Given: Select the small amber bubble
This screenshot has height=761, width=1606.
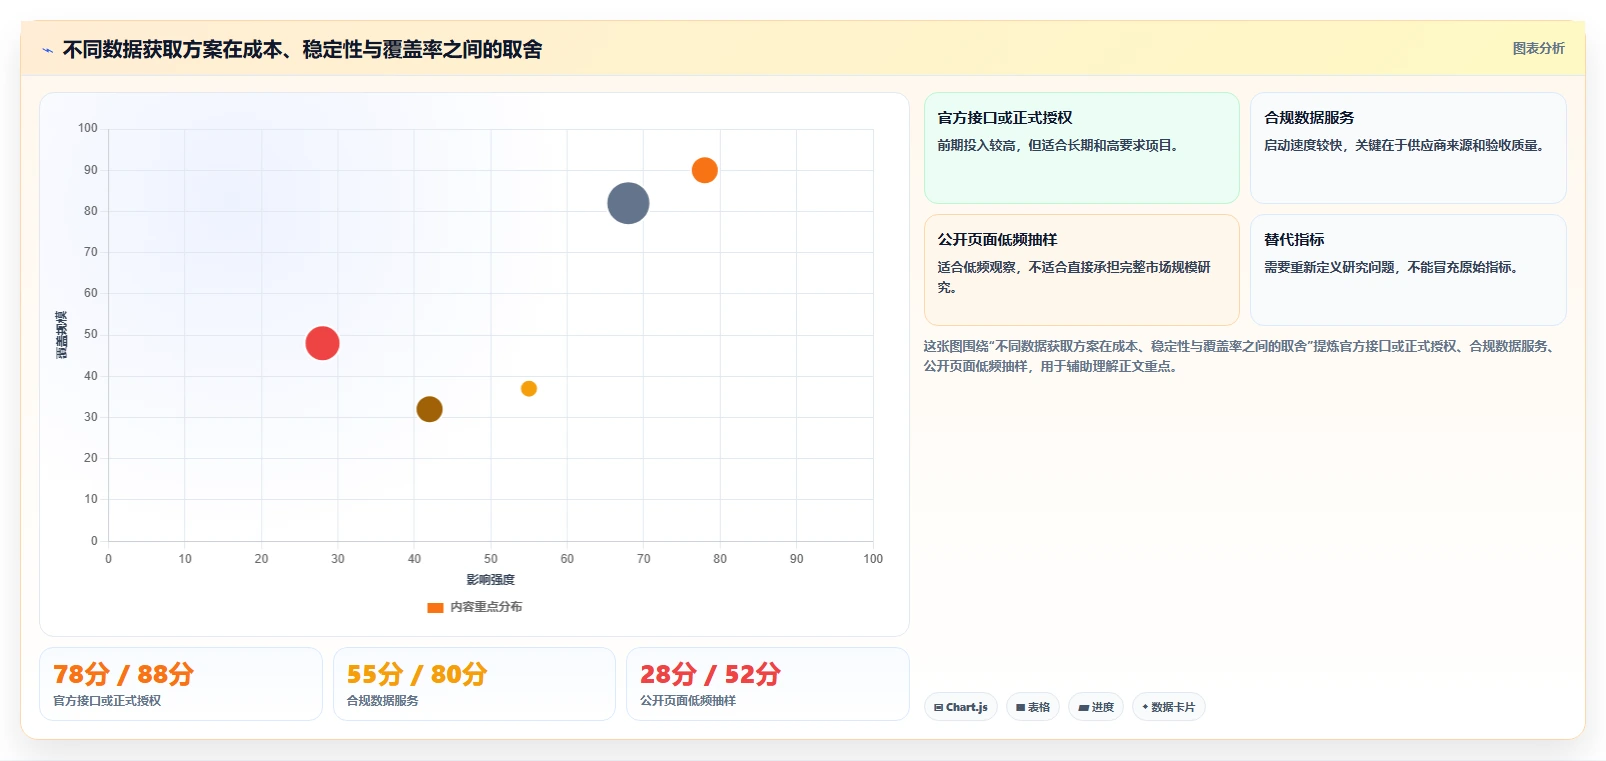Looking at the screenshot, I should [x=529, y=388].
